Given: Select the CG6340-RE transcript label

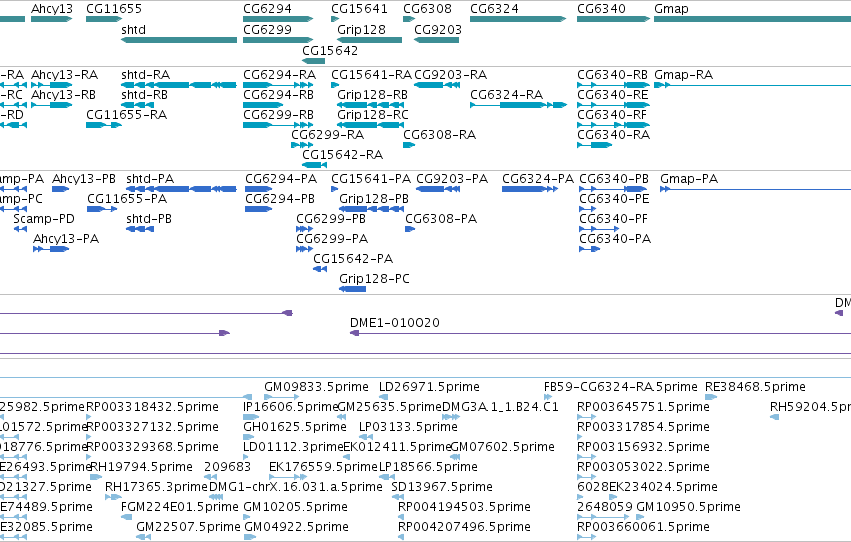Looking at the screenshot, I should tap(612, 94).
